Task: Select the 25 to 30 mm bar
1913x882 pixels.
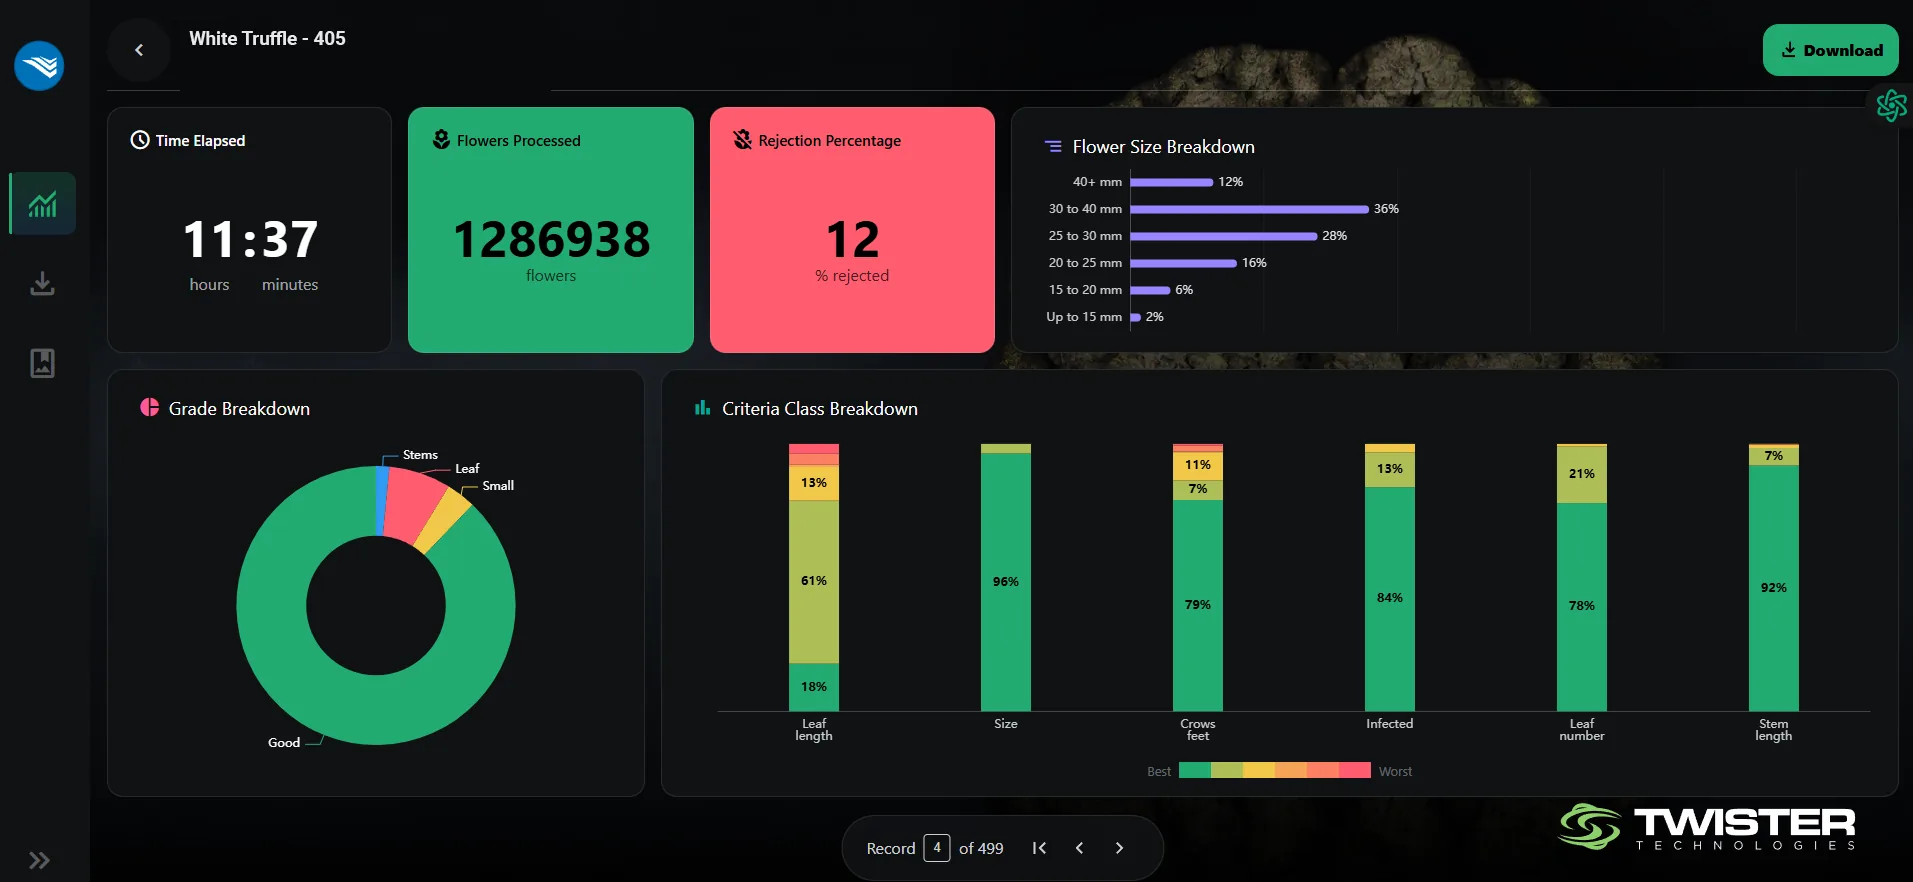Action: coord(1223,236)
